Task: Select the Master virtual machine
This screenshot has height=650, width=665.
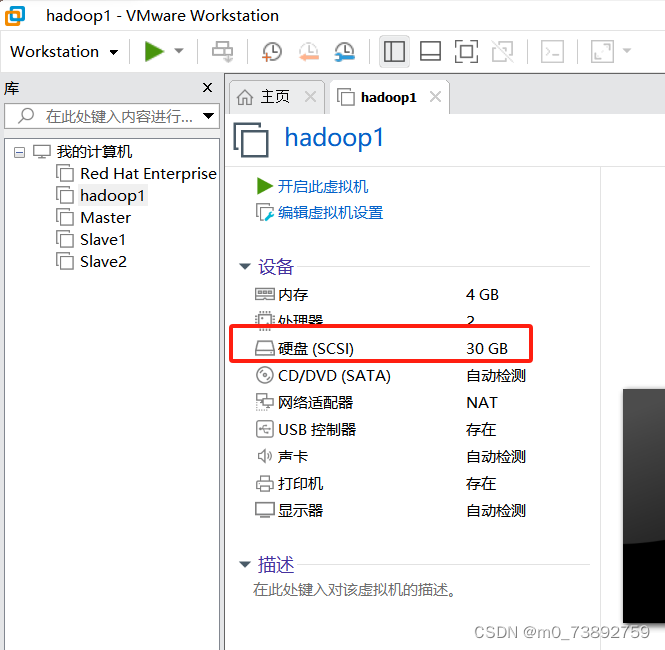Action: 106,218
